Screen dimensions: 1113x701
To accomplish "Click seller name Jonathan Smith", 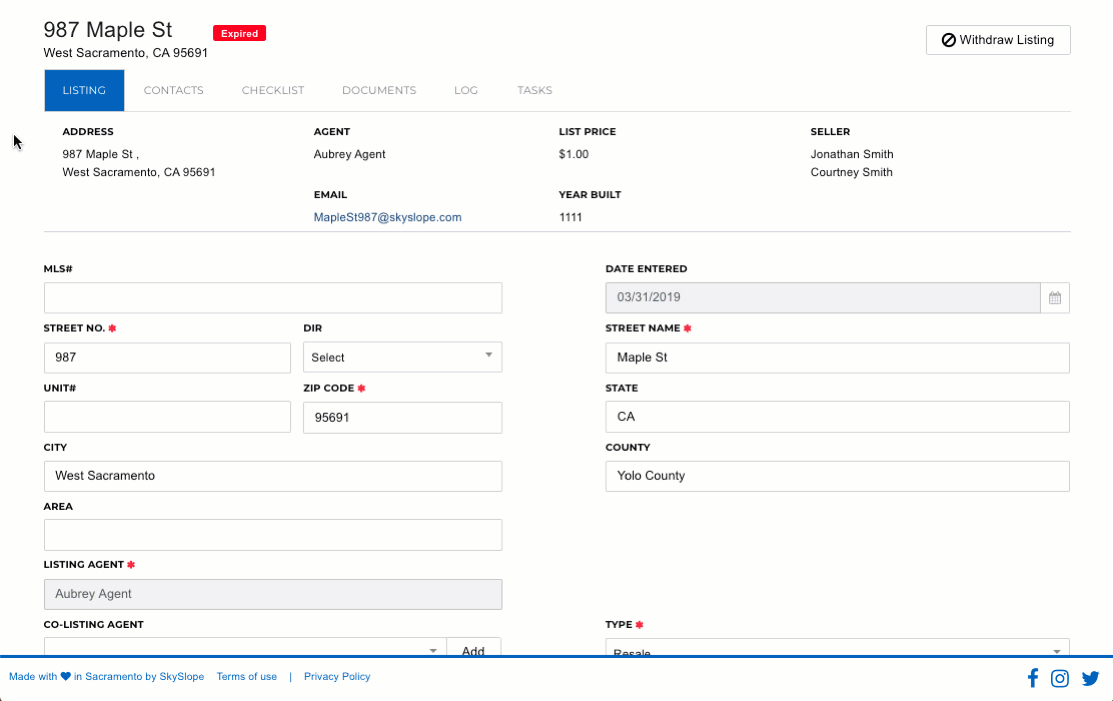I will [x=852, y=154].
